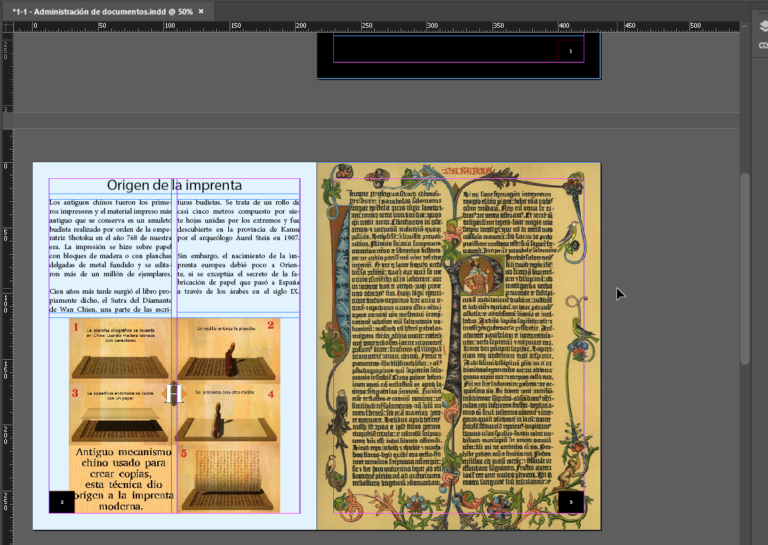Image resolution: width=768 pixels, height=545 pixels.
Task: Select the image panel numbered 5
Action: 228,479
